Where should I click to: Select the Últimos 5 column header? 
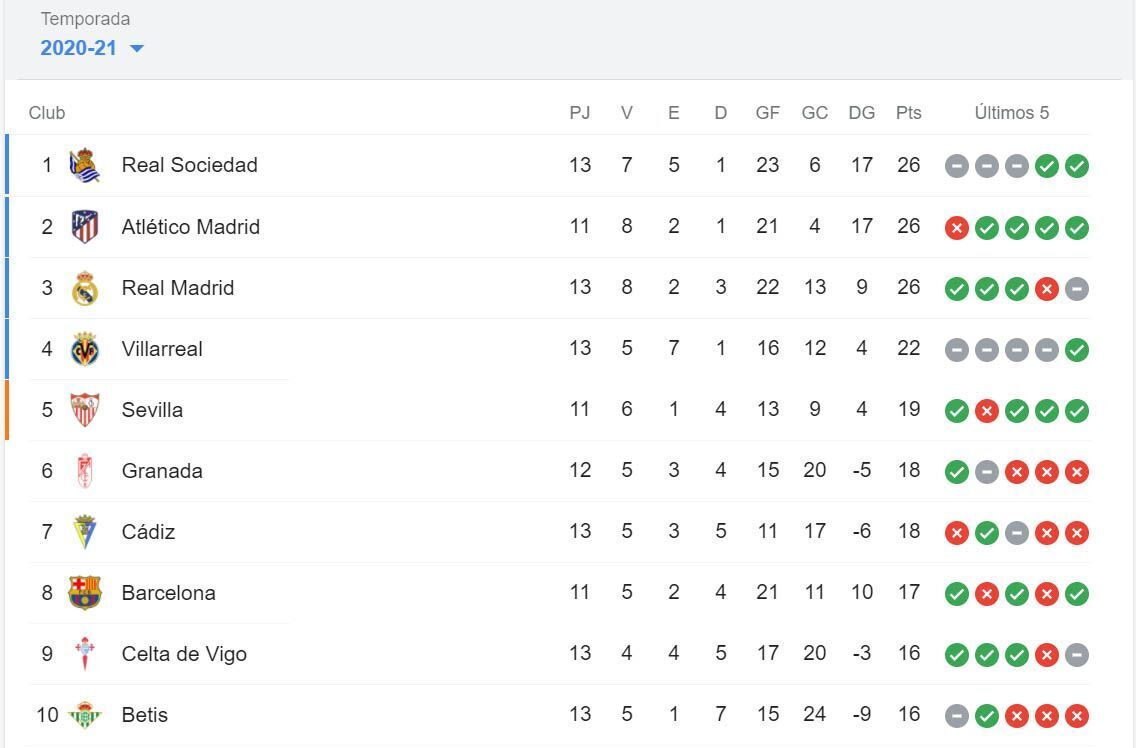click(1012, 113)
